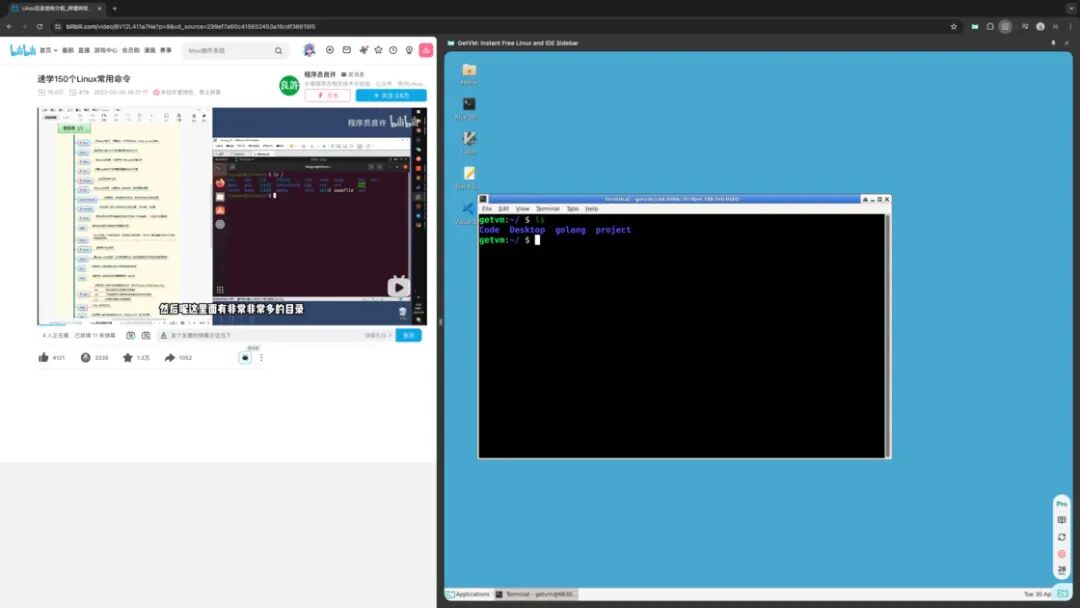Click the pink charge button for the uploader
This screenshot has height=608, width=1080.
tap(328, 95)
